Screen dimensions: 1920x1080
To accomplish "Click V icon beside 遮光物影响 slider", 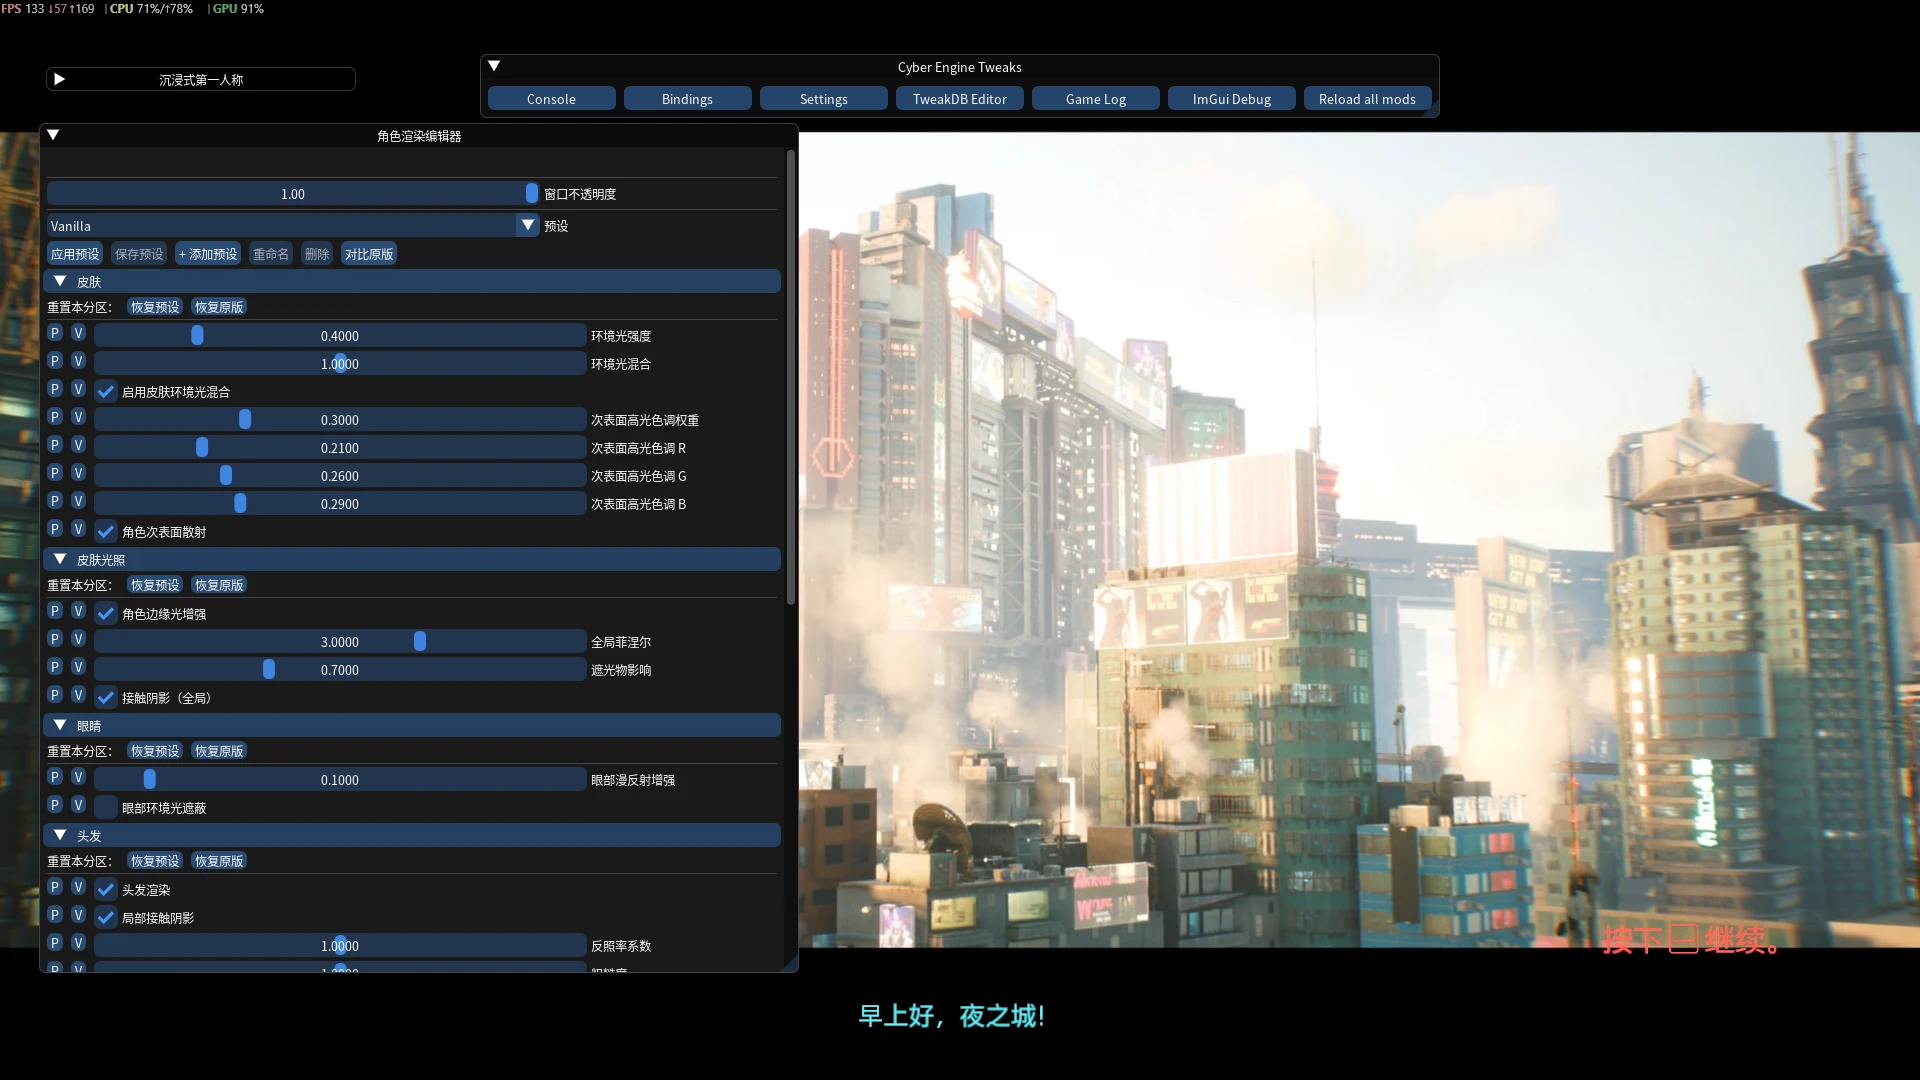I will (78, 667).
